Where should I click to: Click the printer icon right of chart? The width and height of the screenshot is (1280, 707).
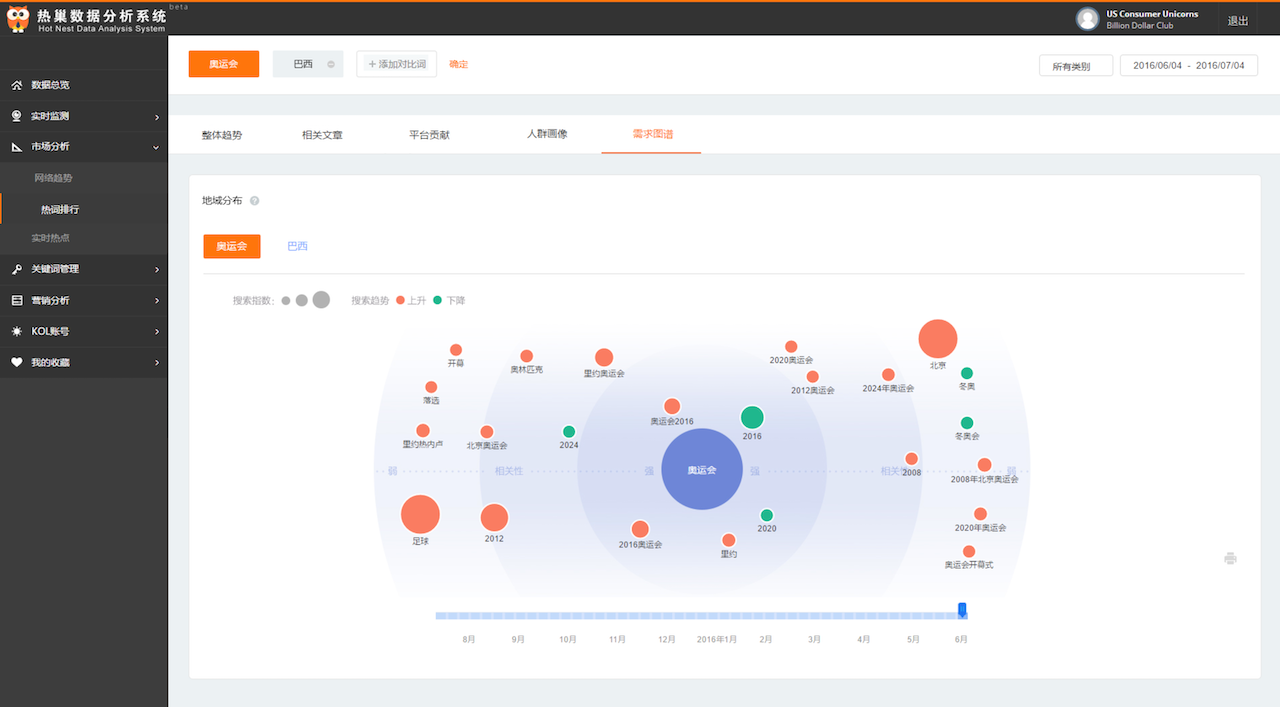pos(1230,558)
